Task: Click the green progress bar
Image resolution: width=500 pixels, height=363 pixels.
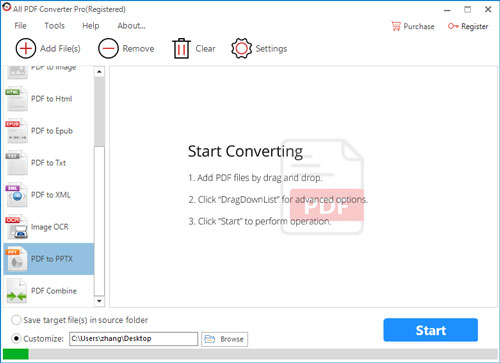Action: 16,354
